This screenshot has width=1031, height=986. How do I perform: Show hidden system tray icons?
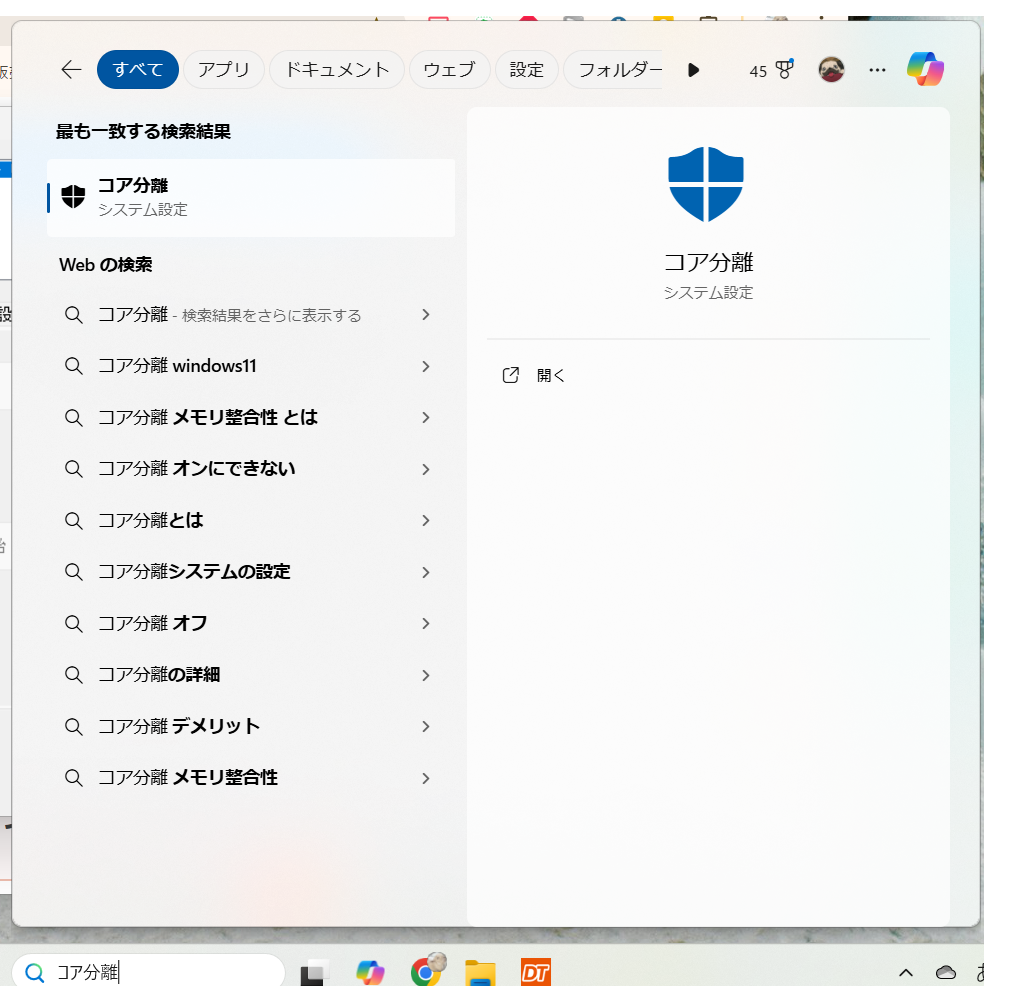tap(905, 972)
